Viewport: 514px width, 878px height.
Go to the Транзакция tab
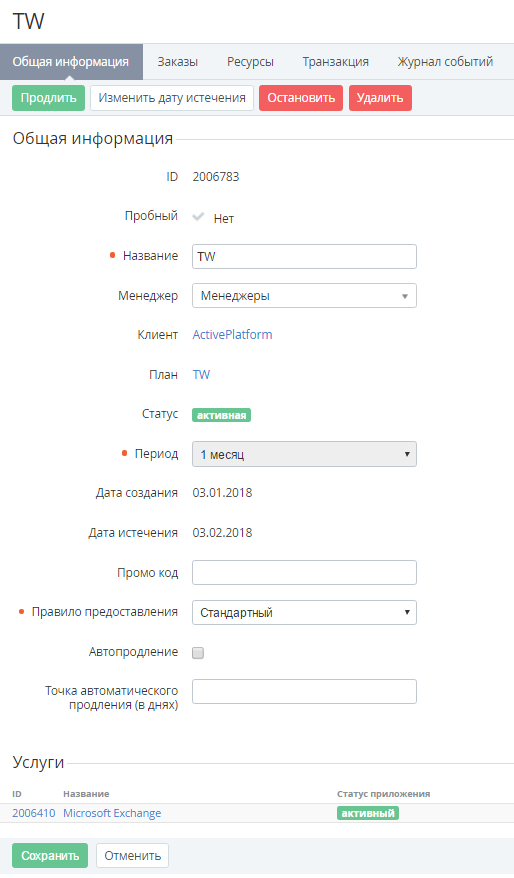pyautogui.click(x=335, y=62)
